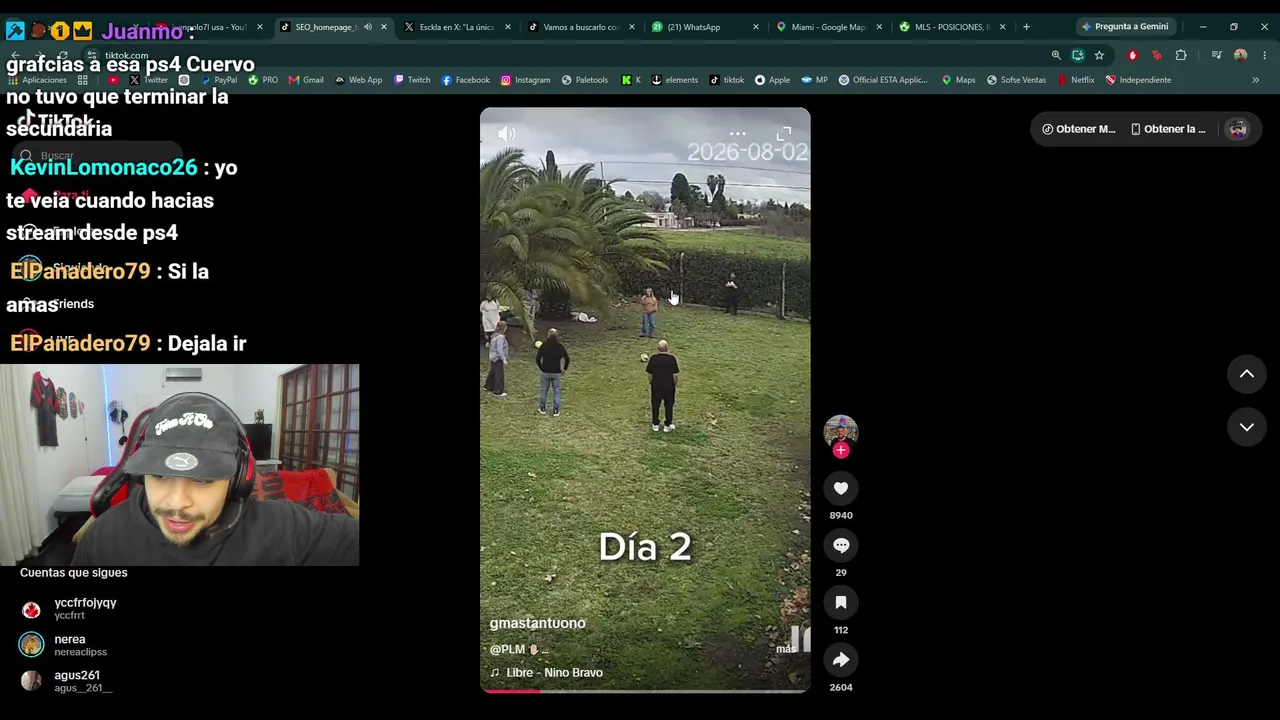Expand the video to fullscreen view
The width and height of the screenshot is (1280, 720).
784,133
